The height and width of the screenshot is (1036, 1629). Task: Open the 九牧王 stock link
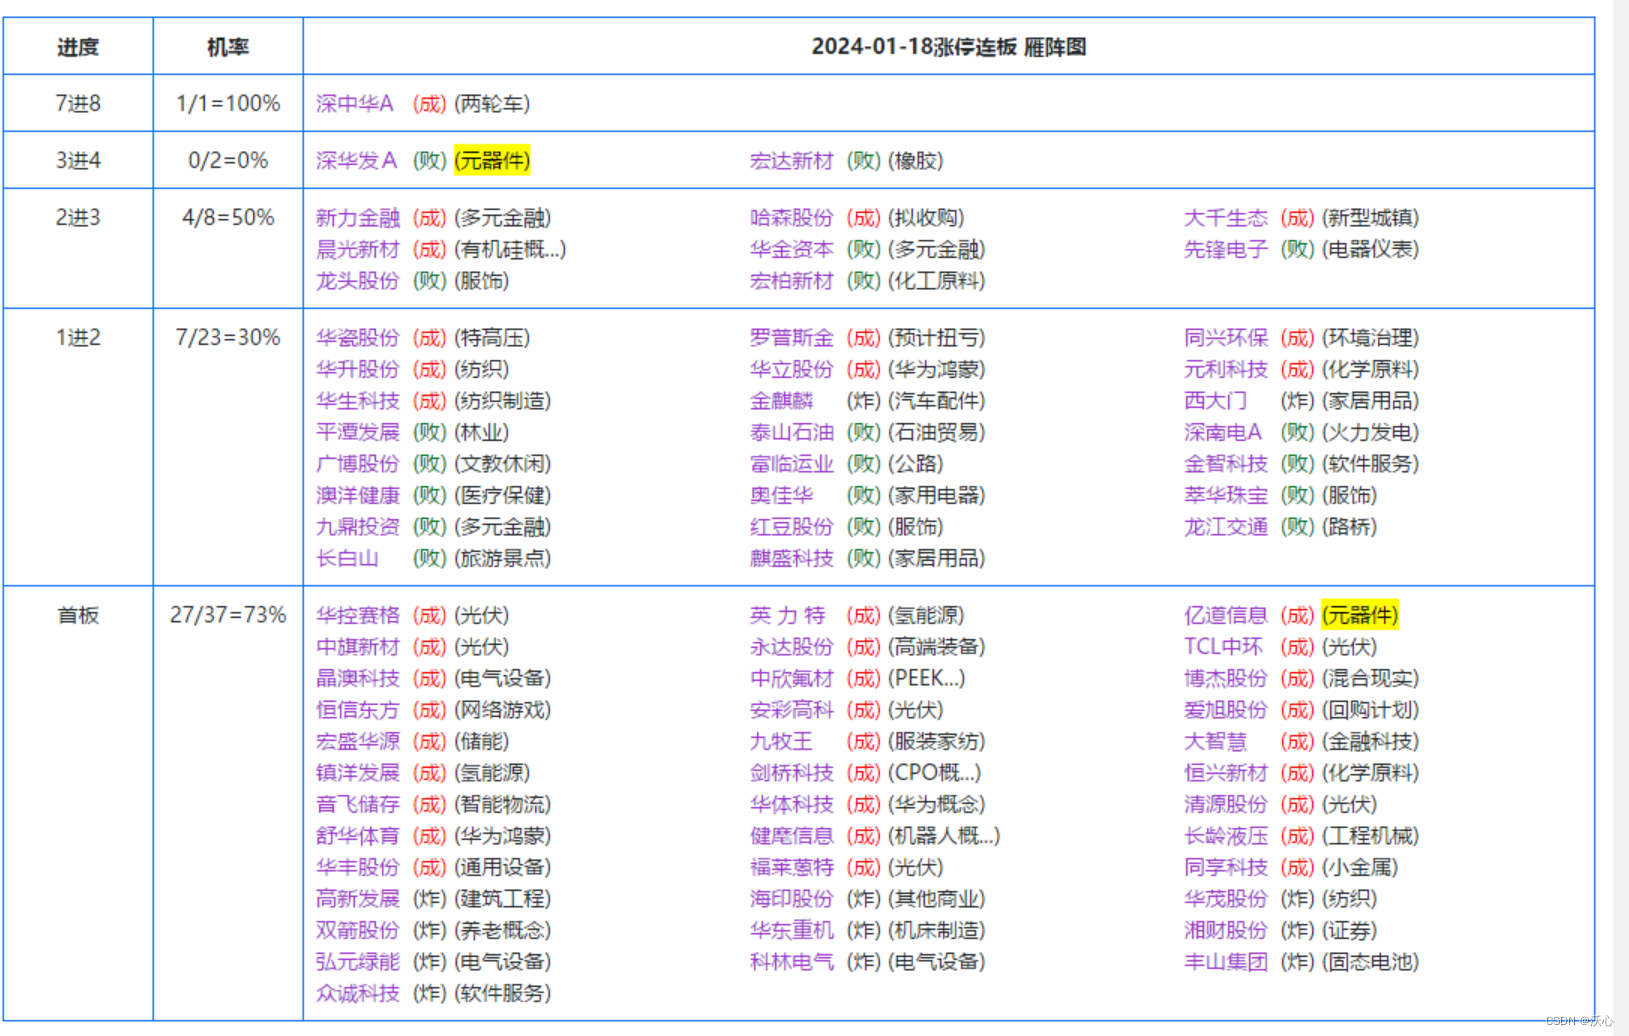point(781,741)
